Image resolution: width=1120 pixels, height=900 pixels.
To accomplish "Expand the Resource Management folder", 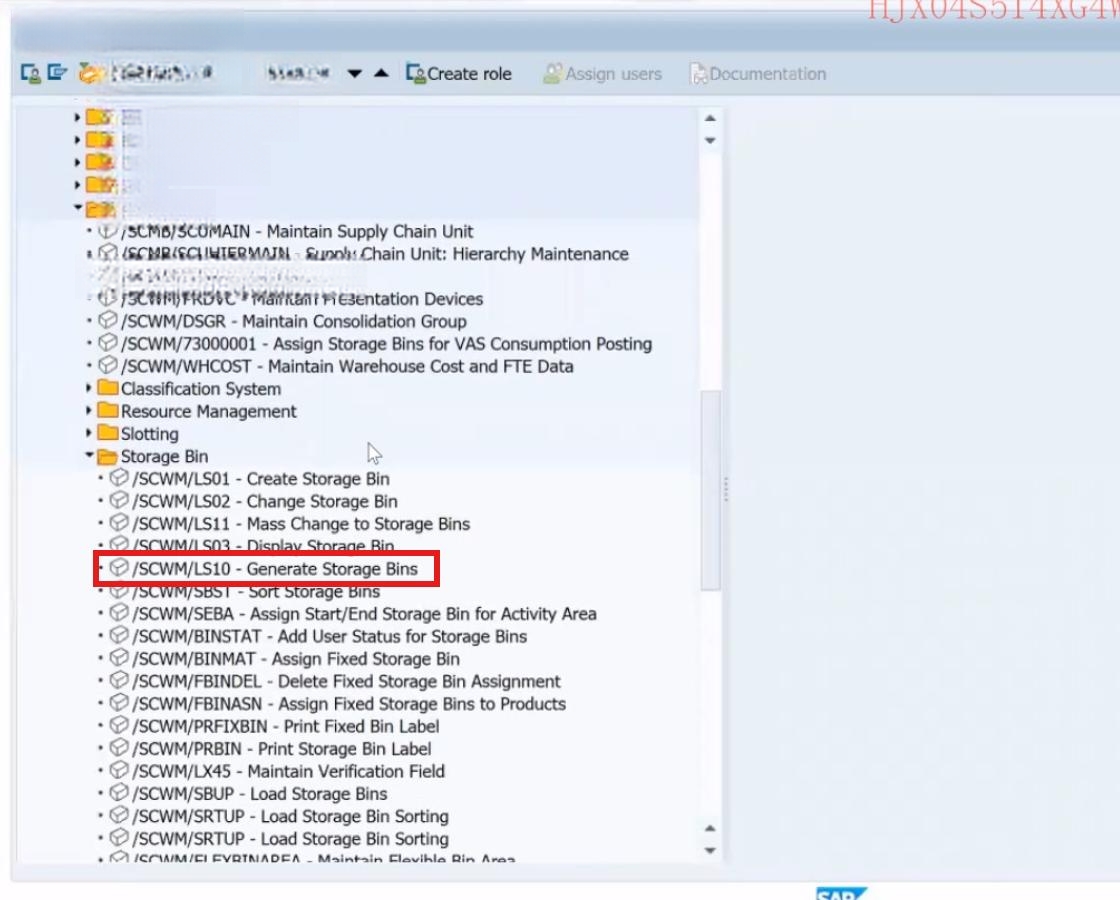I will (89, 411).
